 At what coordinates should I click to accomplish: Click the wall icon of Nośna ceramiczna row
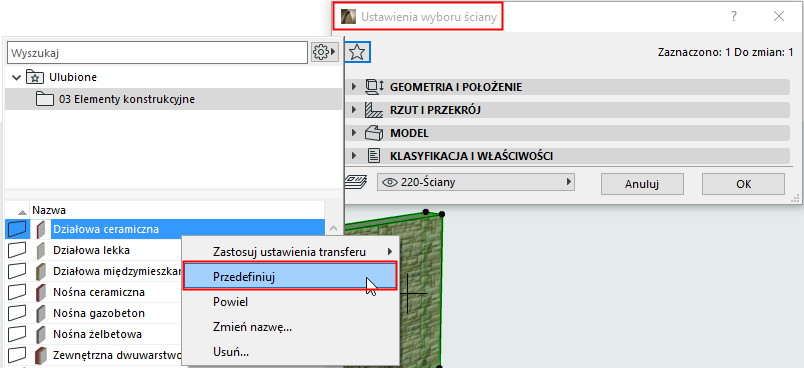click(17, 292)
